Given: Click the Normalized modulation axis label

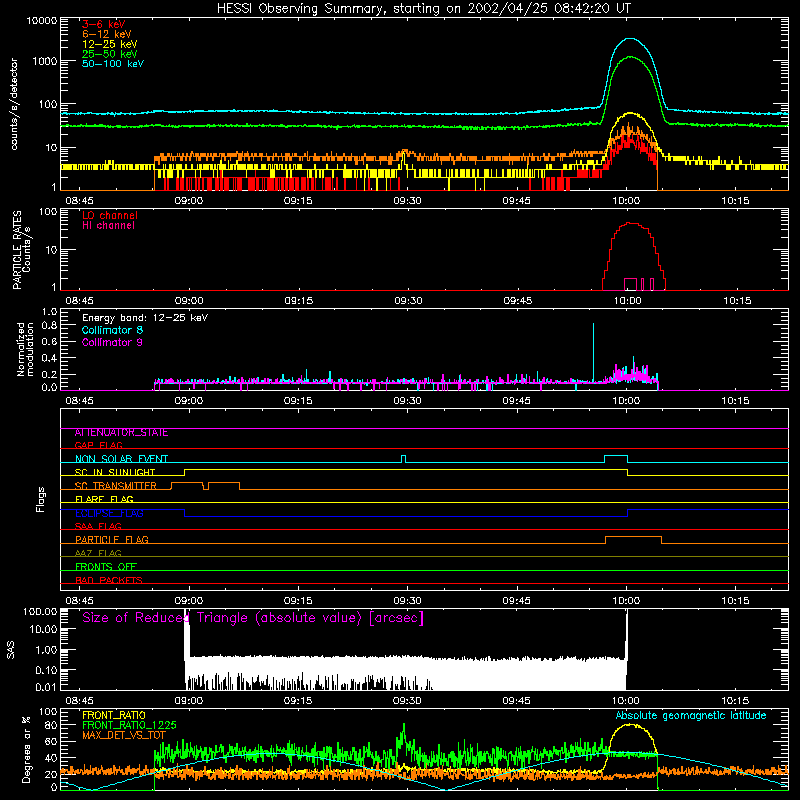Looking at the screenshot, I should (25, 349).
